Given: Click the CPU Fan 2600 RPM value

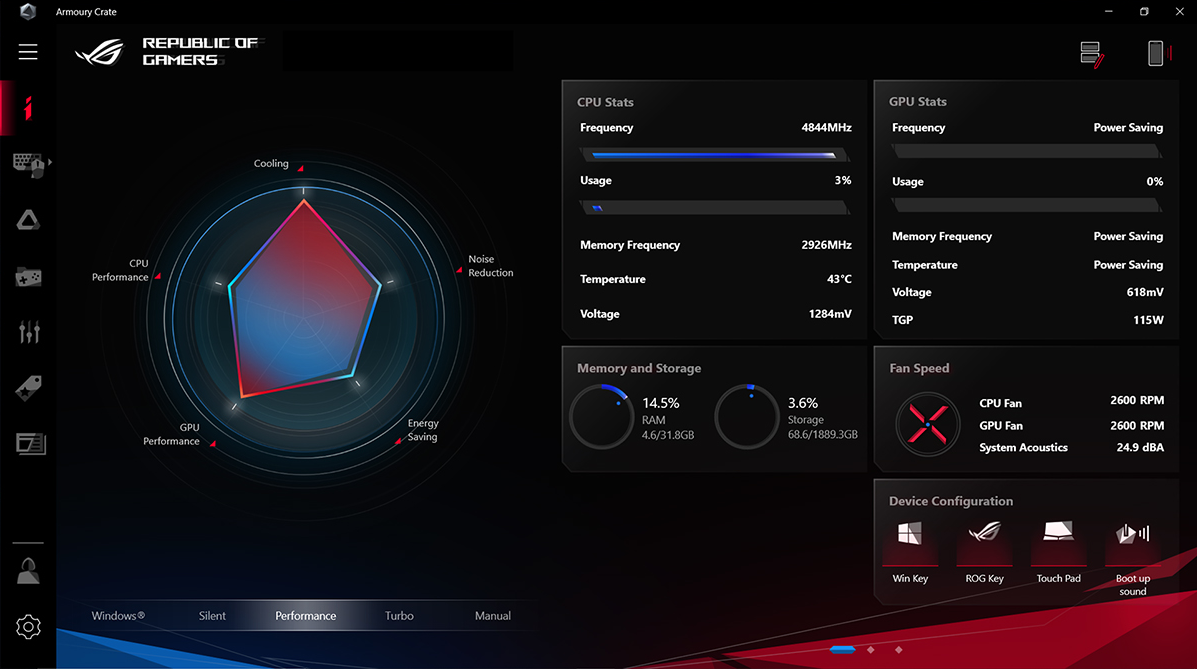Looking at the screenshot, I should (1137, 400).
